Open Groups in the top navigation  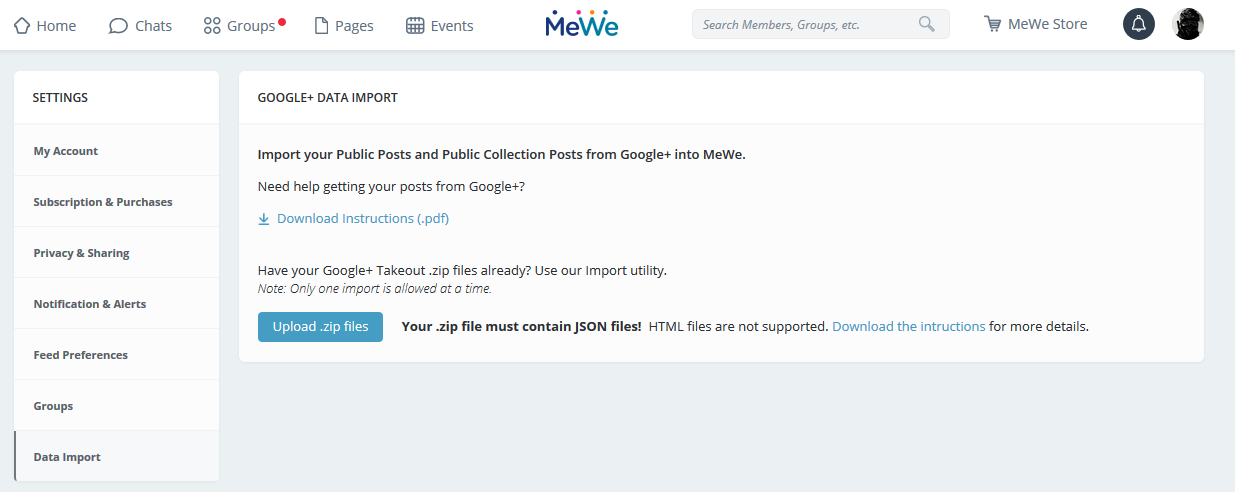pyautogui.click(x=240, y=25)
